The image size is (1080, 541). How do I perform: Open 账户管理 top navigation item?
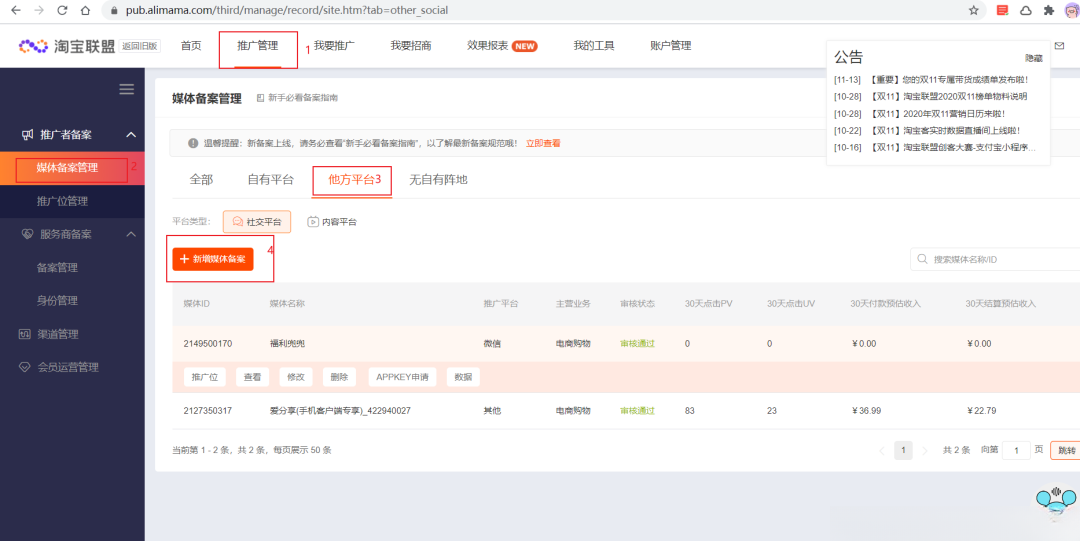[671, 46]
